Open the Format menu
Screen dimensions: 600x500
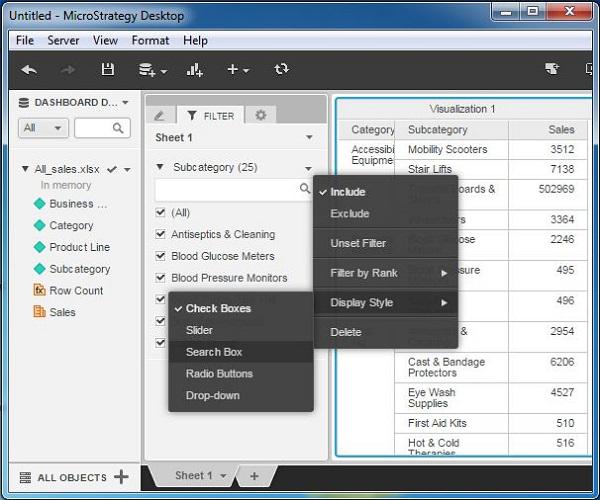(x=150, y=40)
